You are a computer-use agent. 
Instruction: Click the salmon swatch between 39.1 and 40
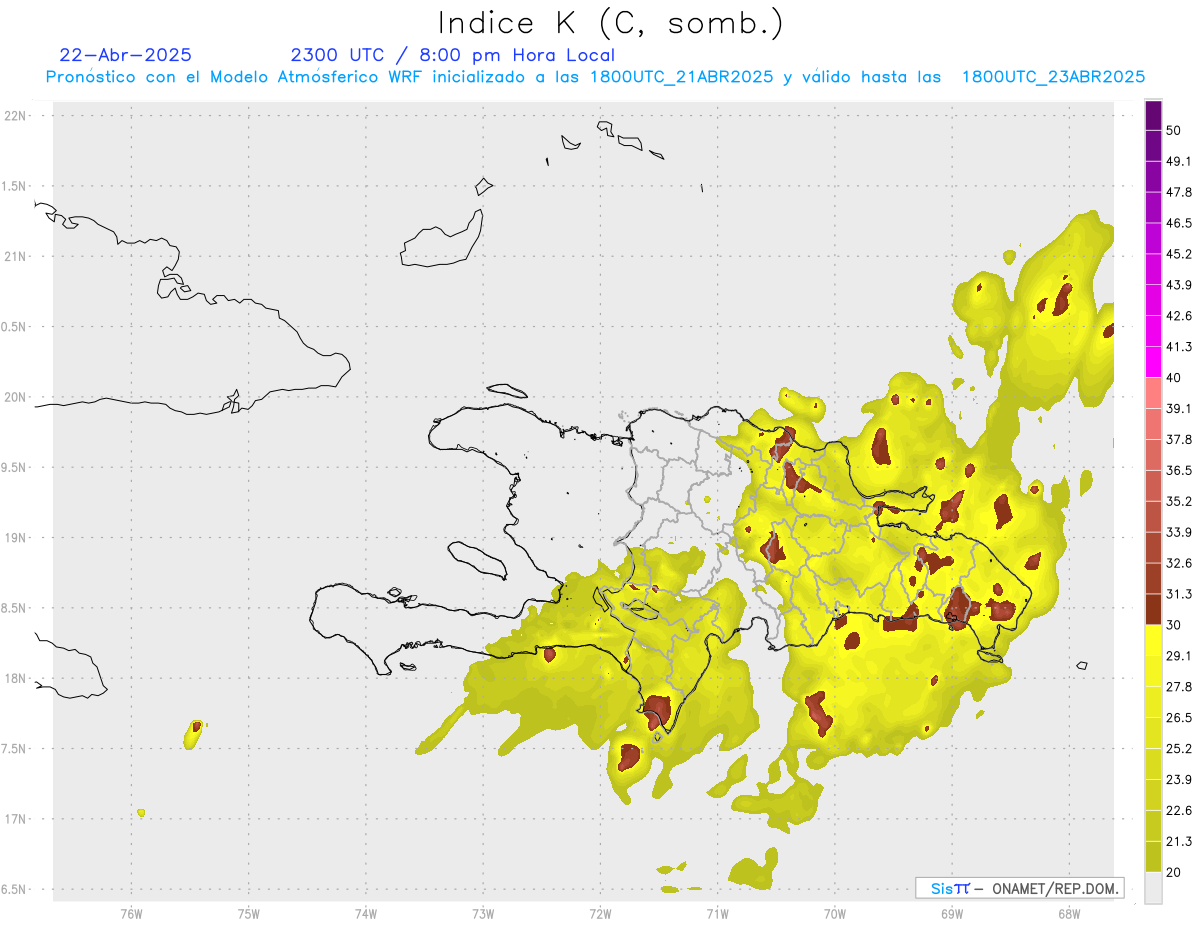coord(1154,393)
